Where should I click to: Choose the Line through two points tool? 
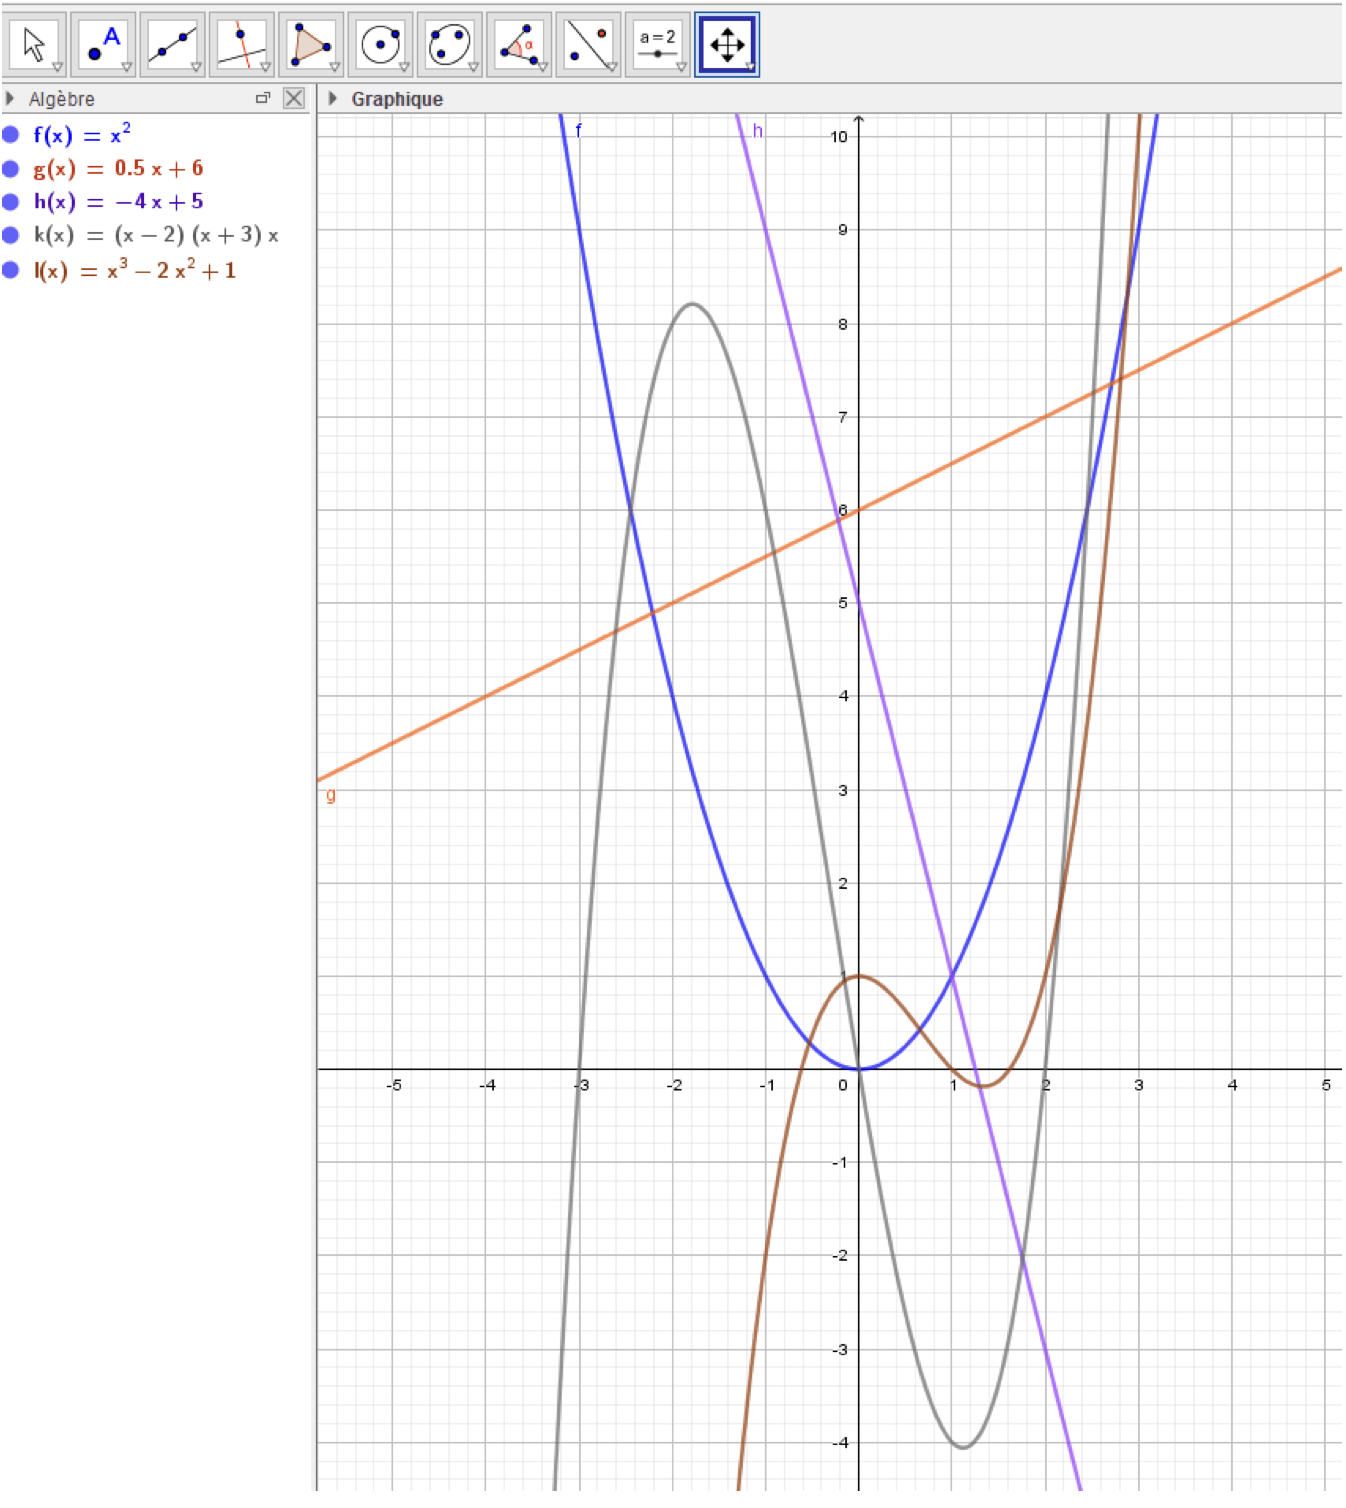click(172, 45)
